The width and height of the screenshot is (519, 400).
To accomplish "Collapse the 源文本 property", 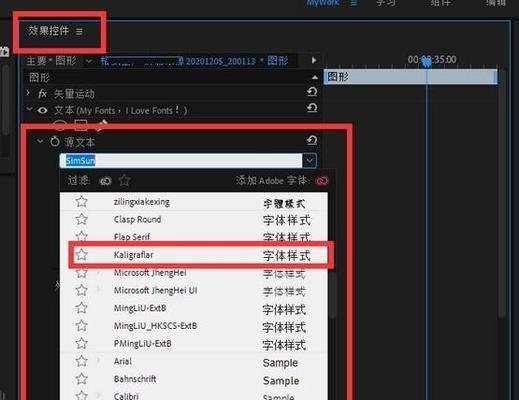I will [x=40, y=141].
